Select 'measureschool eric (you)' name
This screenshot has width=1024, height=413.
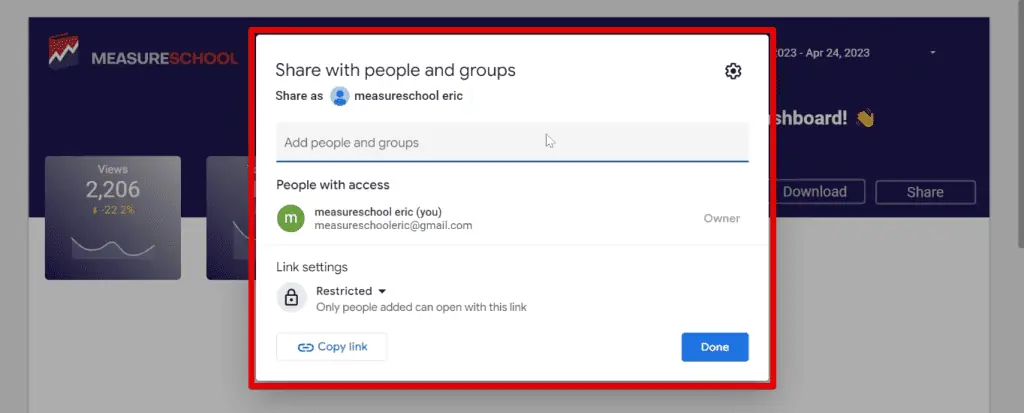(x=378, y=212)
